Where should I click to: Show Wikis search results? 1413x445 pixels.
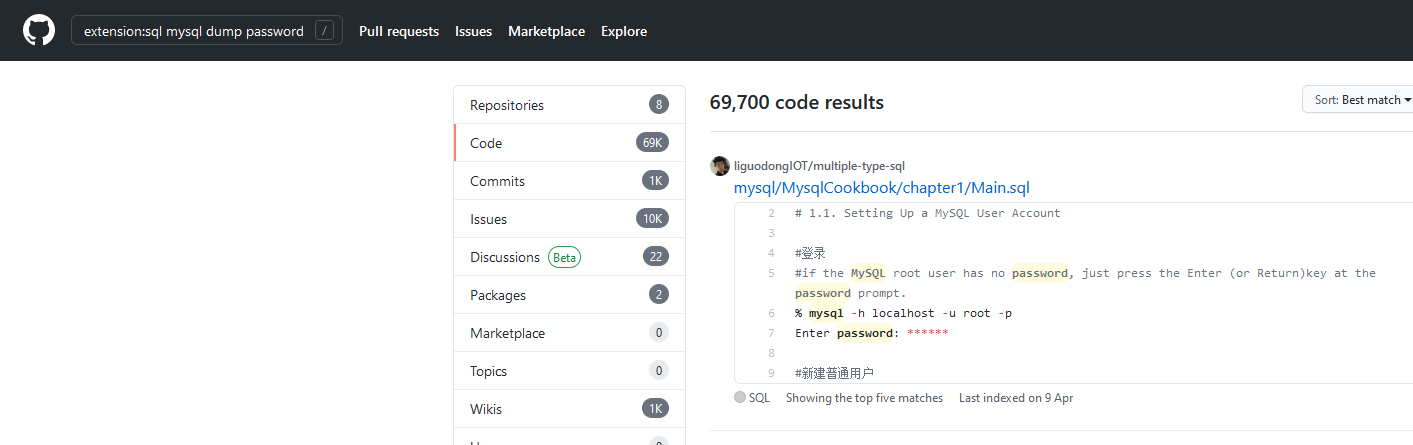coord(569,409)
